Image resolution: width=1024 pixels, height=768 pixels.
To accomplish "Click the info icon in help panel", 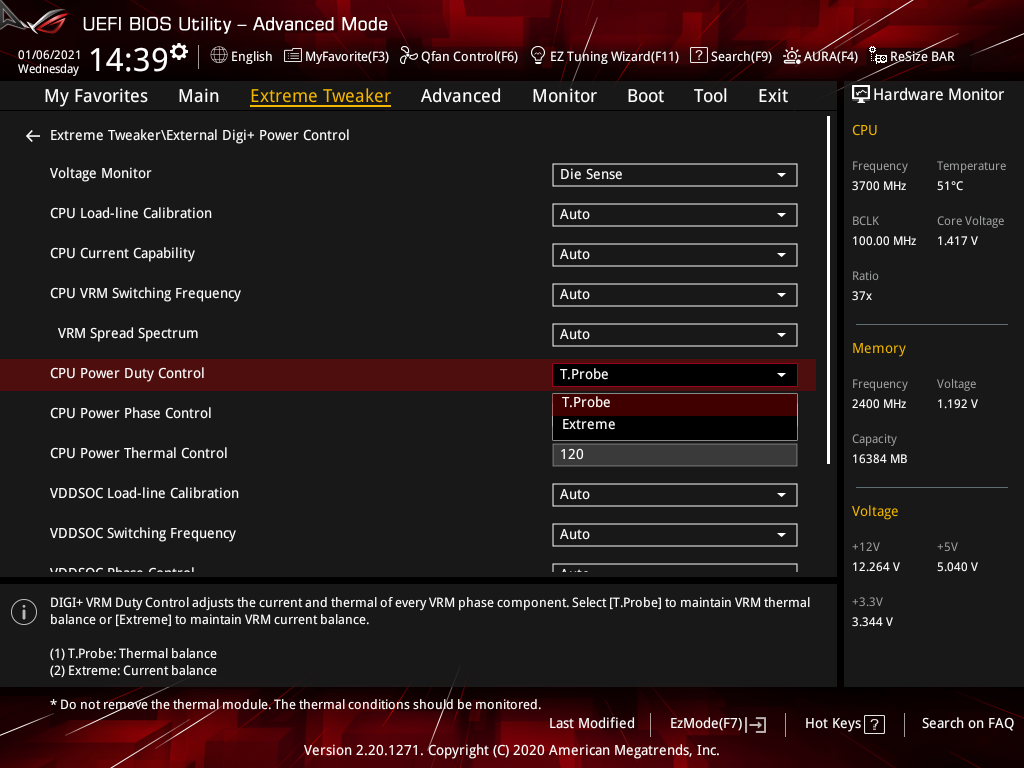I will click(x=24, y=612).
